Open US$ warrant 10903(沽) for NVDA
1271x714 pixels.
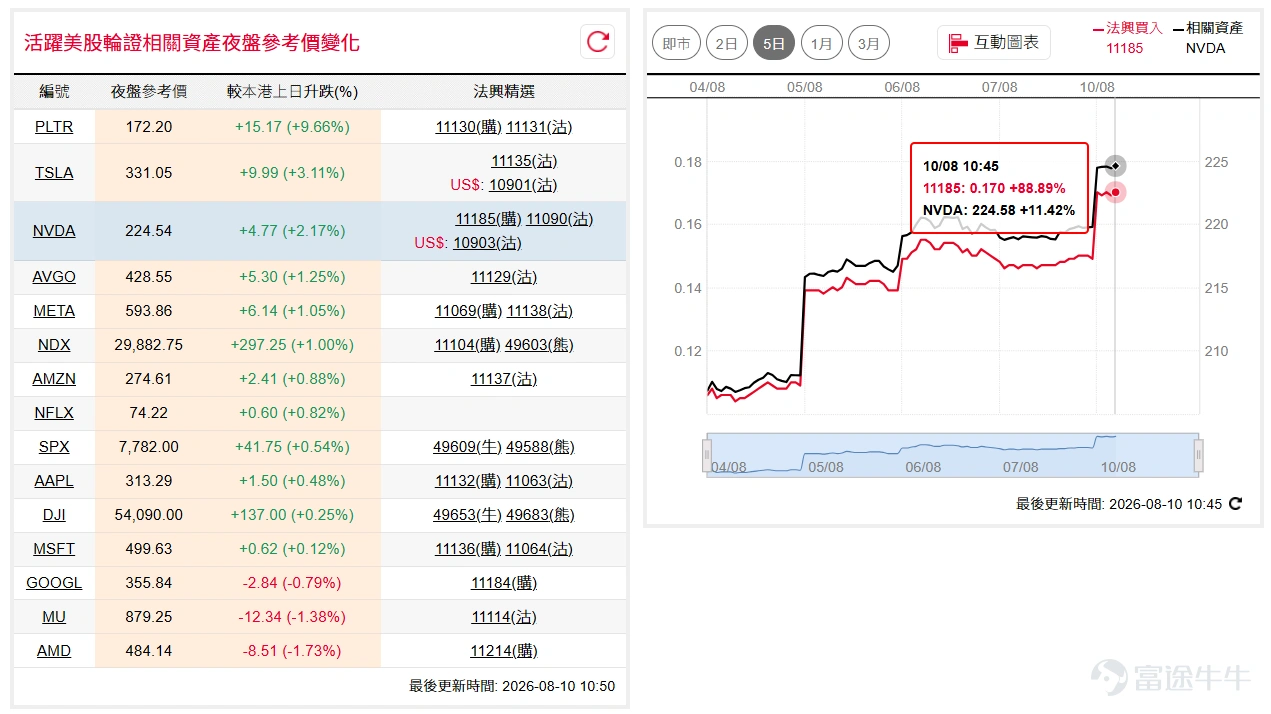487,243
